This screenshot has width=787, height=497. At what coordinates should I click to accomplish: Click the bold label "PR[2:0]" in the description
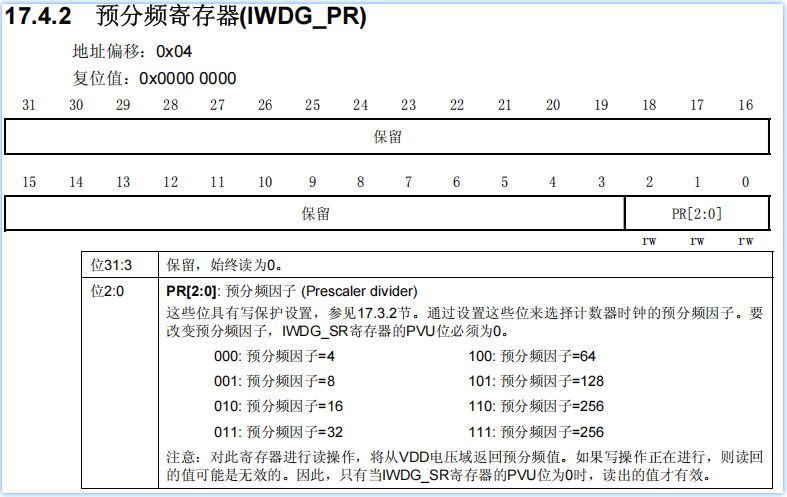[191, 291]
